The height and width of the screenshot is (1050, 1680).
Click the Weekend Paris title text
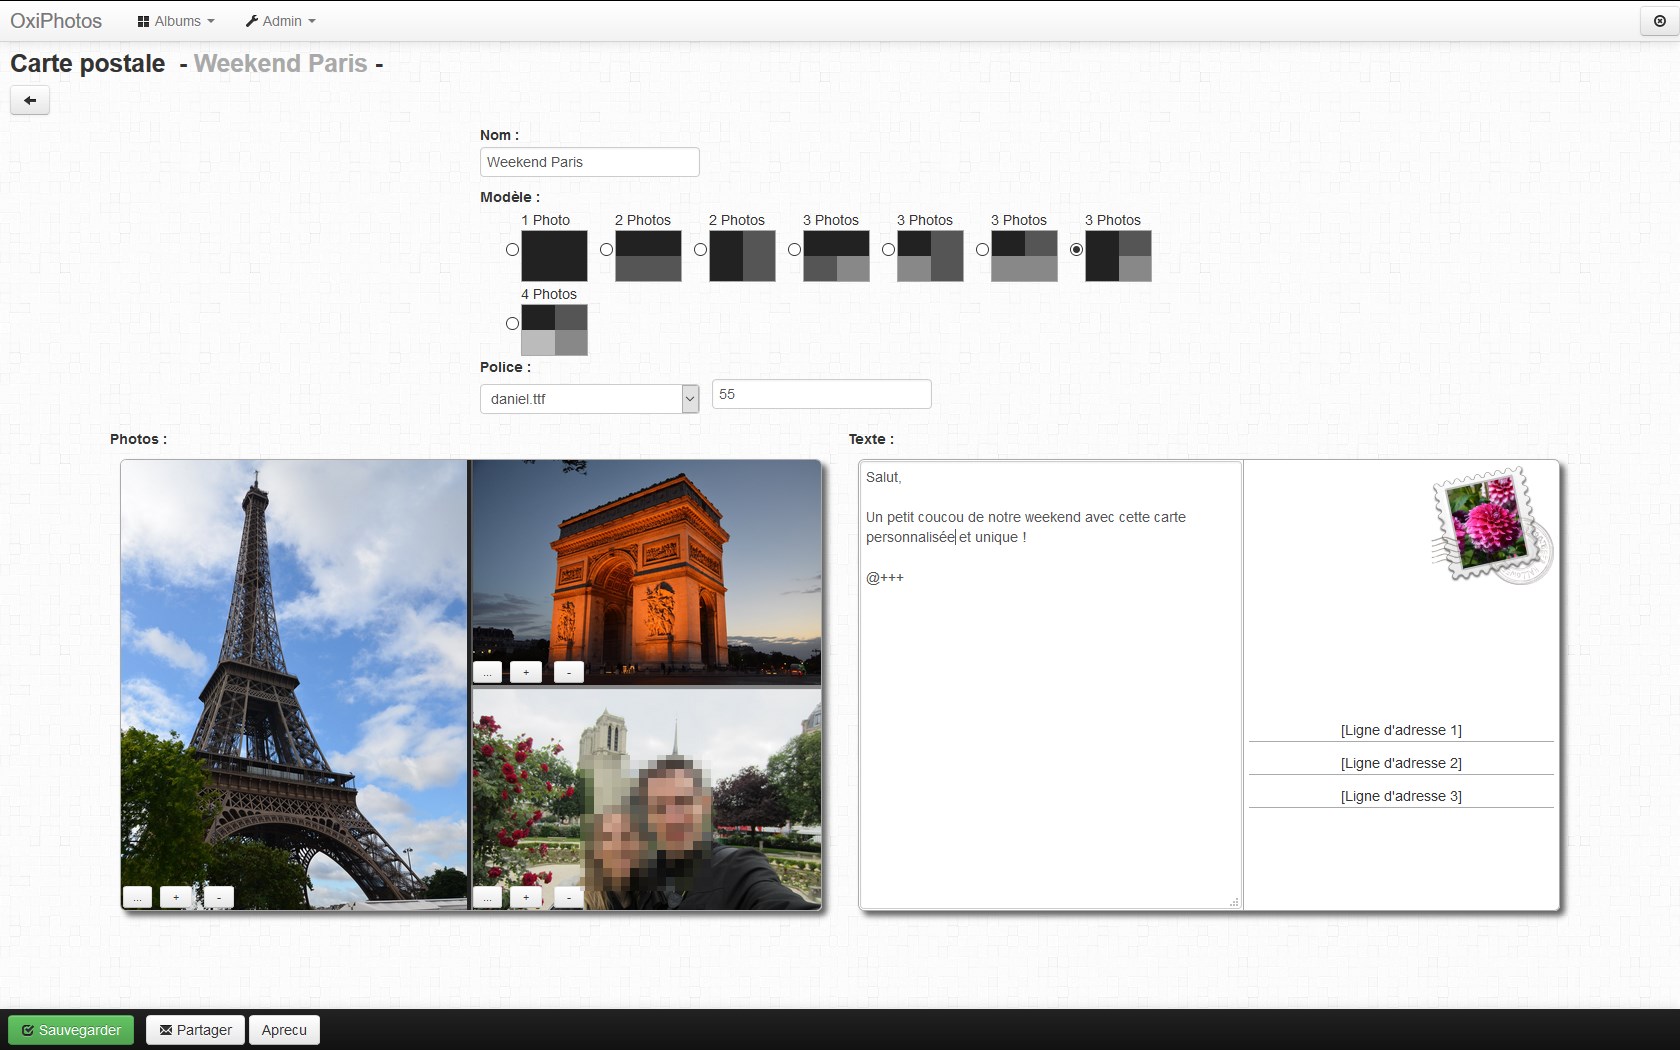[x=281, y=63]
